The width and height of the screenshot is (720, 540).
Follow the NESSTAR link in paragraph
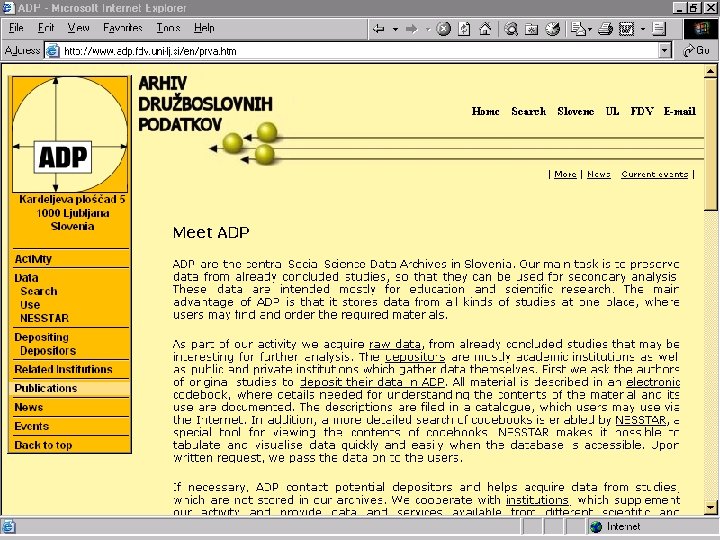click(x=641, y=420)
